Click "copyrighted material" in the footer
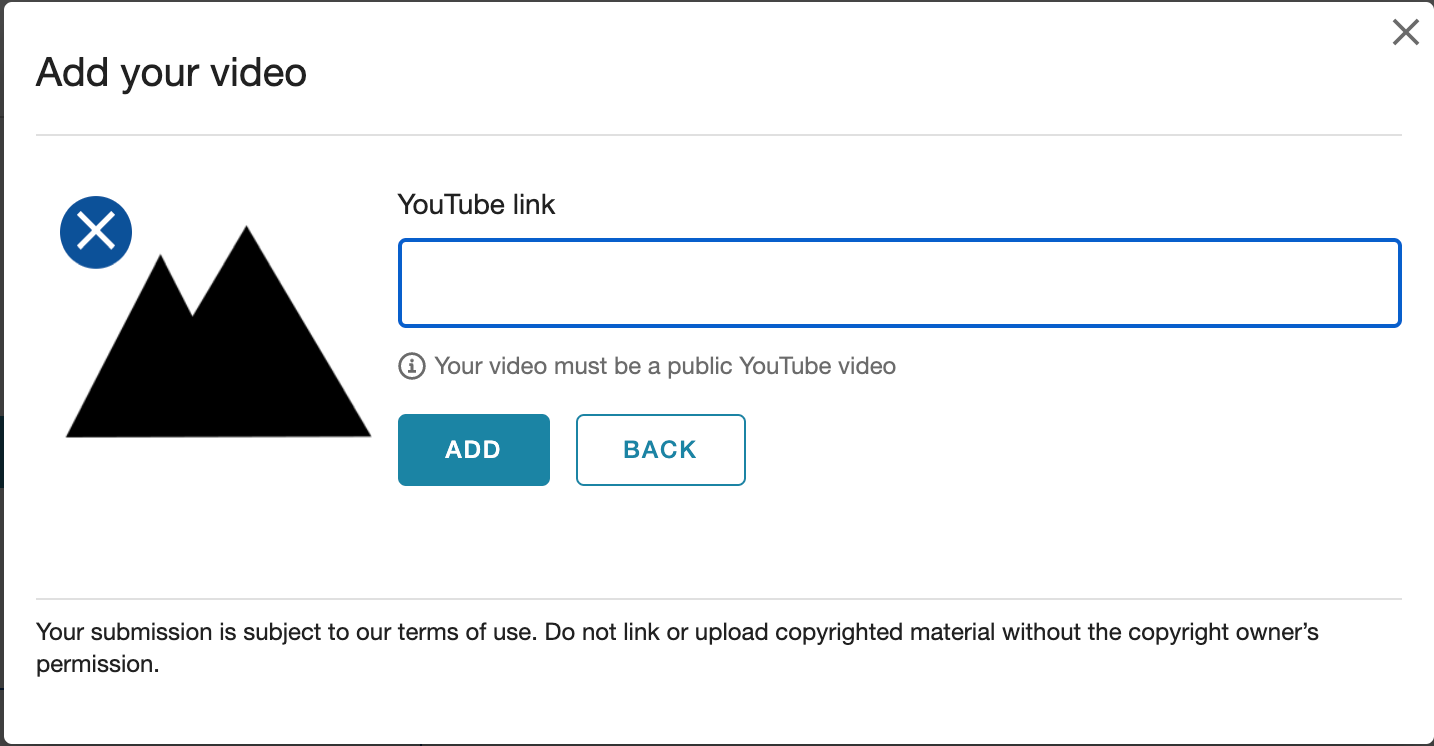The image size is (1434, 746). tap(885, 632)
